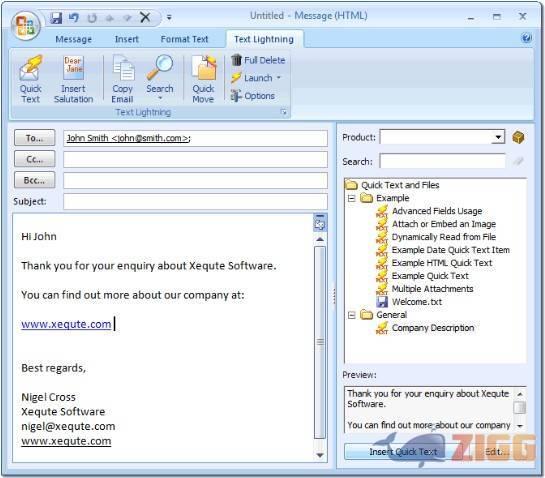The image size is (545, 478).
Task: Open the Product dropdown list
Action: click(x=498, y=137)
